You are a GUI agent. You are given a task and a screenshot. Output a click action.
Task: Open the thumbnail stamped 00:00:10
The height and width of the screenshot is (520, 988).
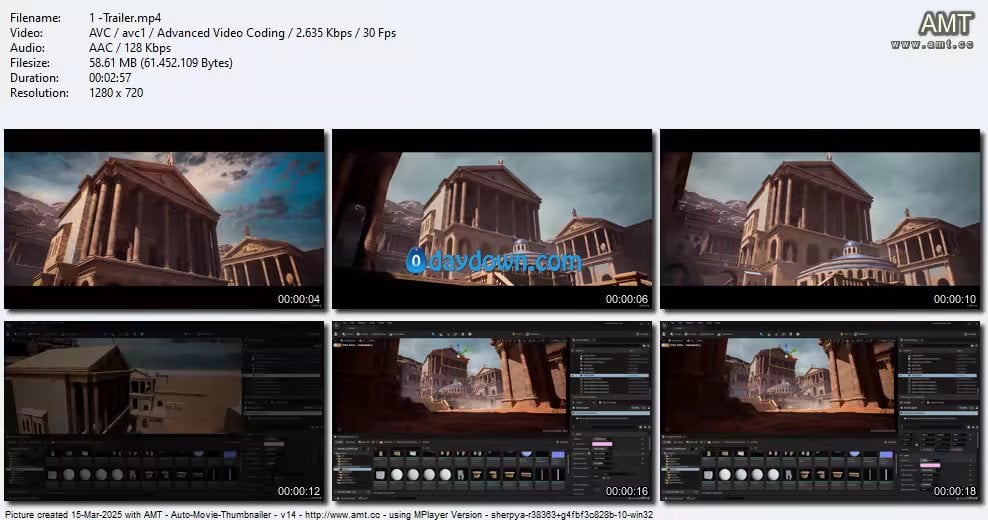coord(820,219)
